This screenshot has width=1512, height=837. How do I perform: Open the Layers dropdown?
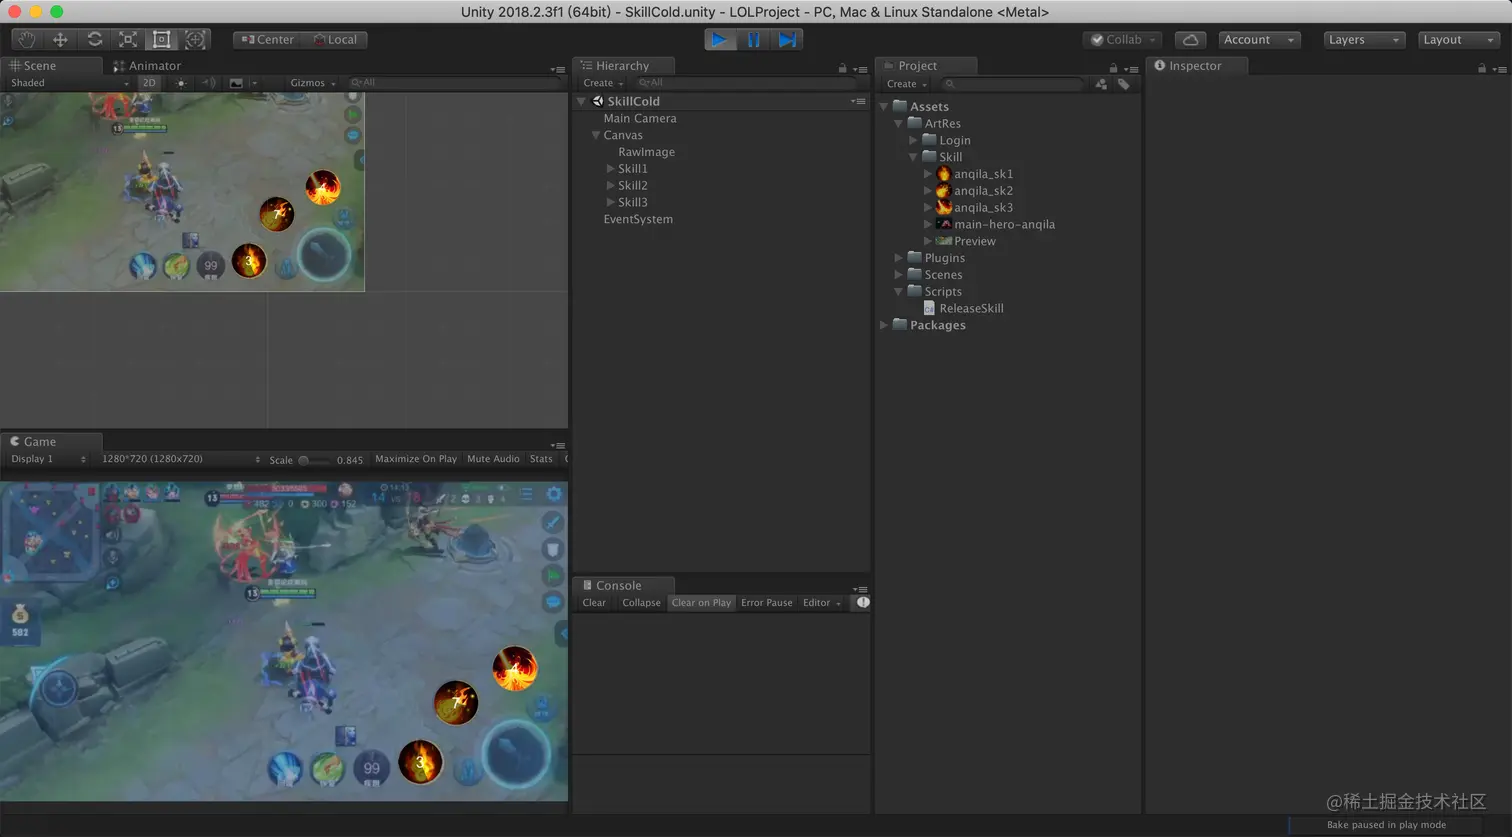tap(1364, 40)
